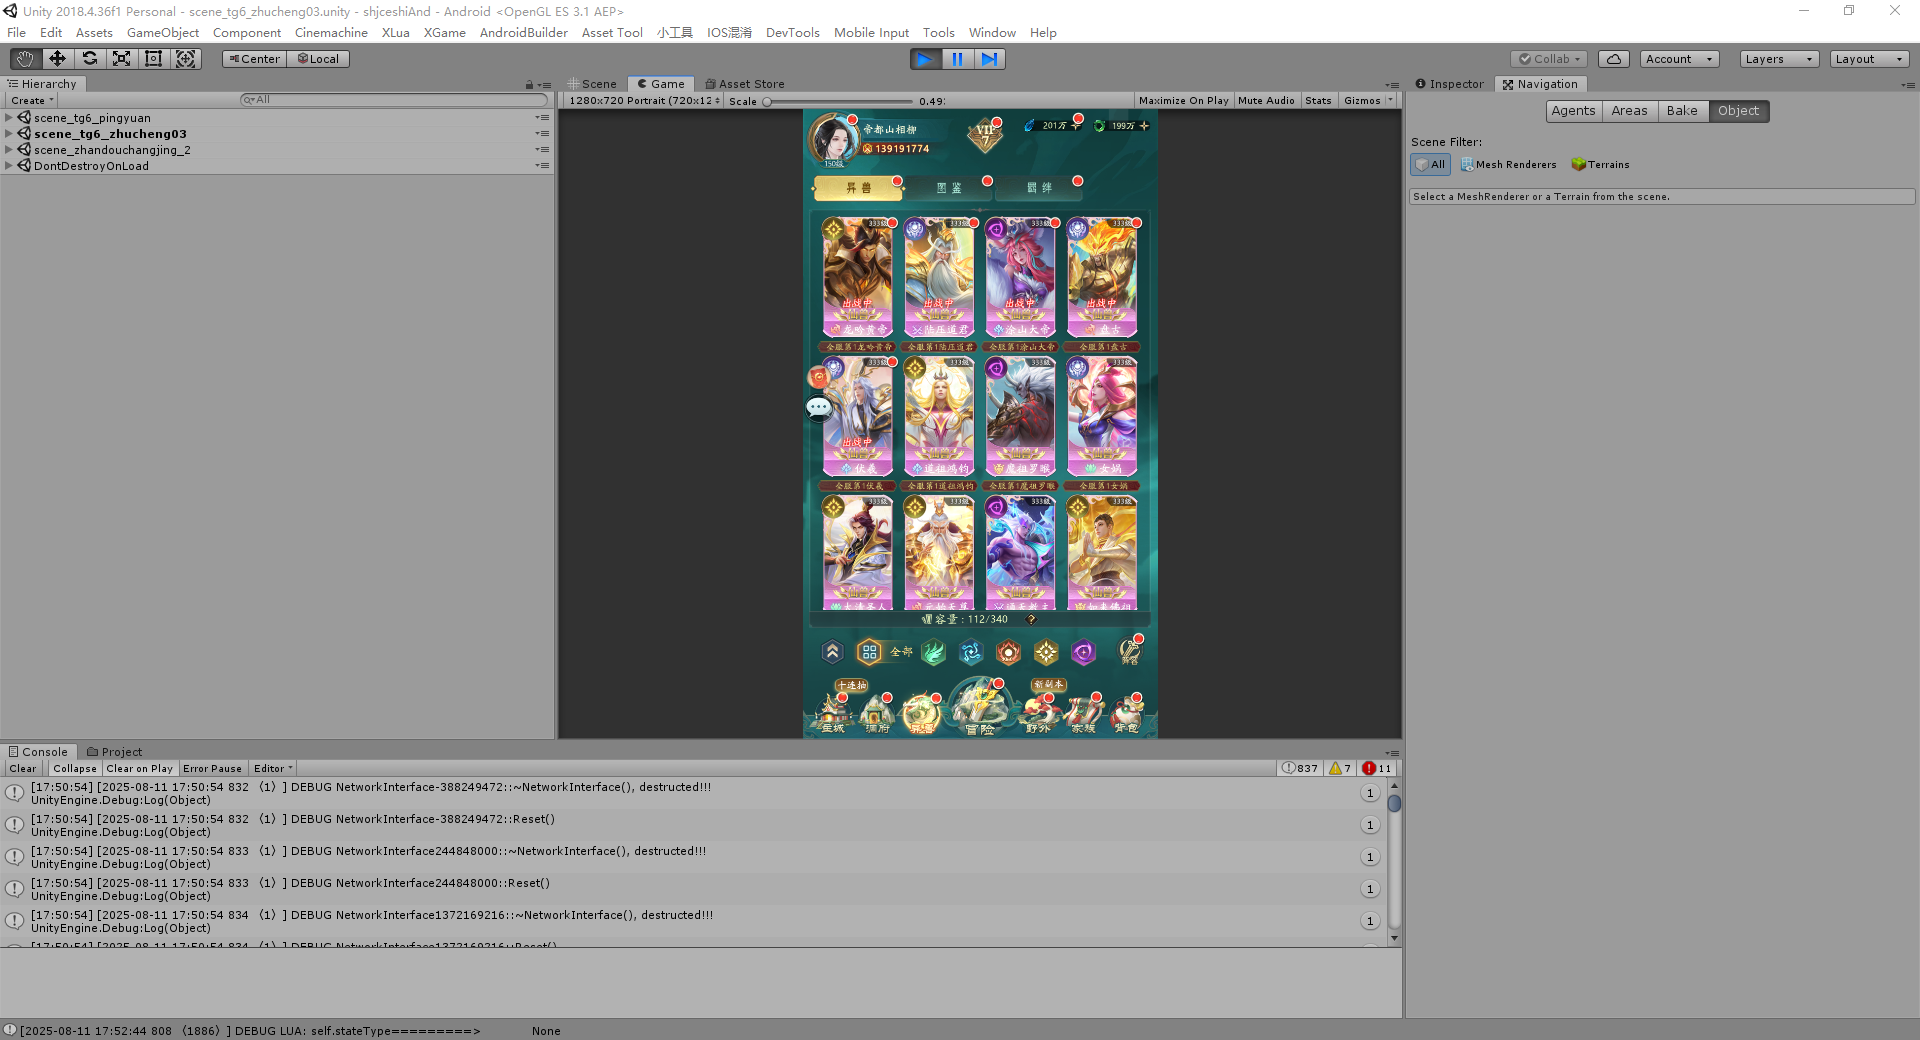
Task: Open the 1280x720 Portrait resolution dropdown
Action: (644, 101)
